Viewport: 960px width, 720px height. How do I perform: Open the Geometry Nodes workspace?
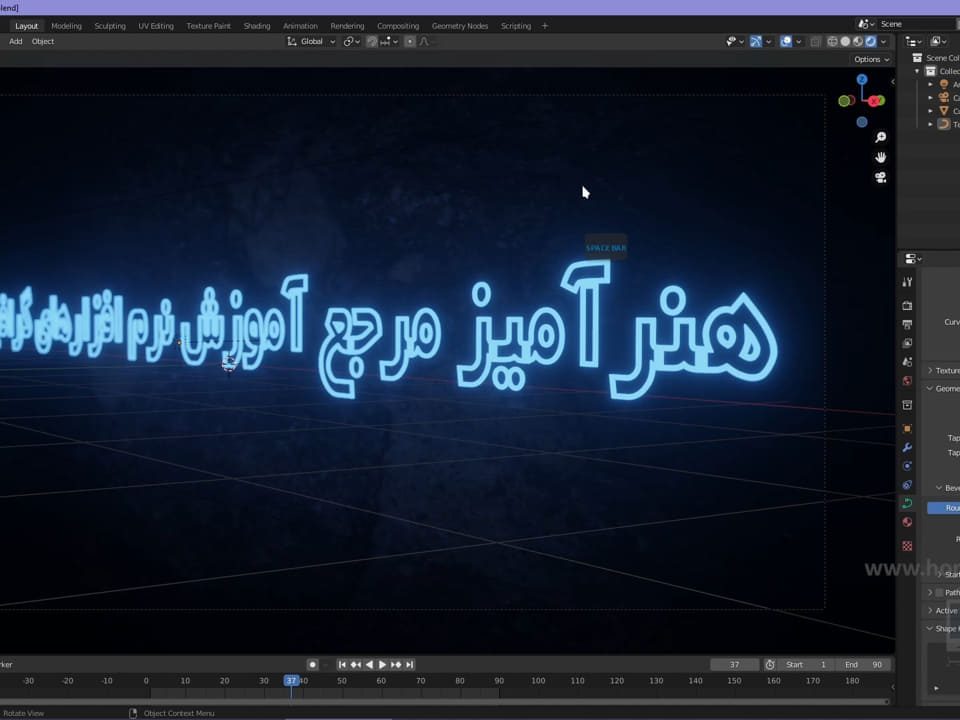460,26
